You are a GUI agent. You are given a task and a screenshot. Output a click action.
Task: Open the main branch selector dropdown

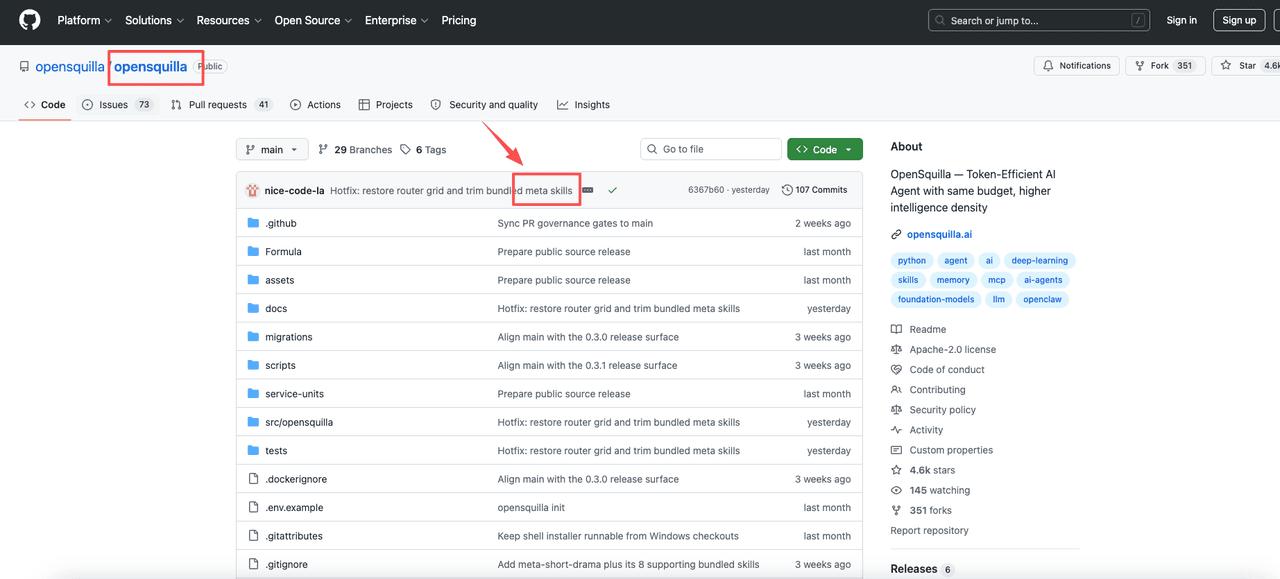pyautogui.click(x=272, y=149)
